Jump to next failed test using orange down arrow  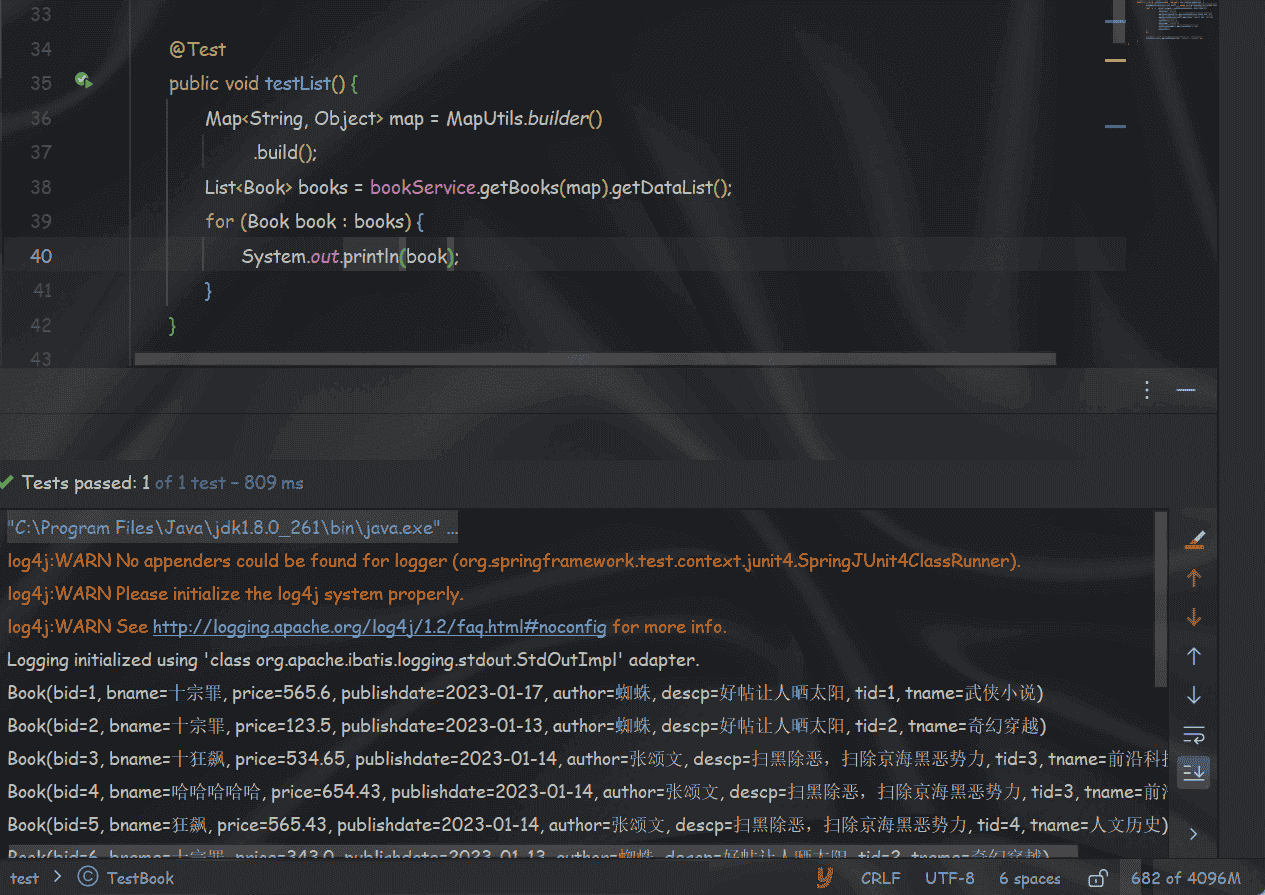coord(1193,618)
